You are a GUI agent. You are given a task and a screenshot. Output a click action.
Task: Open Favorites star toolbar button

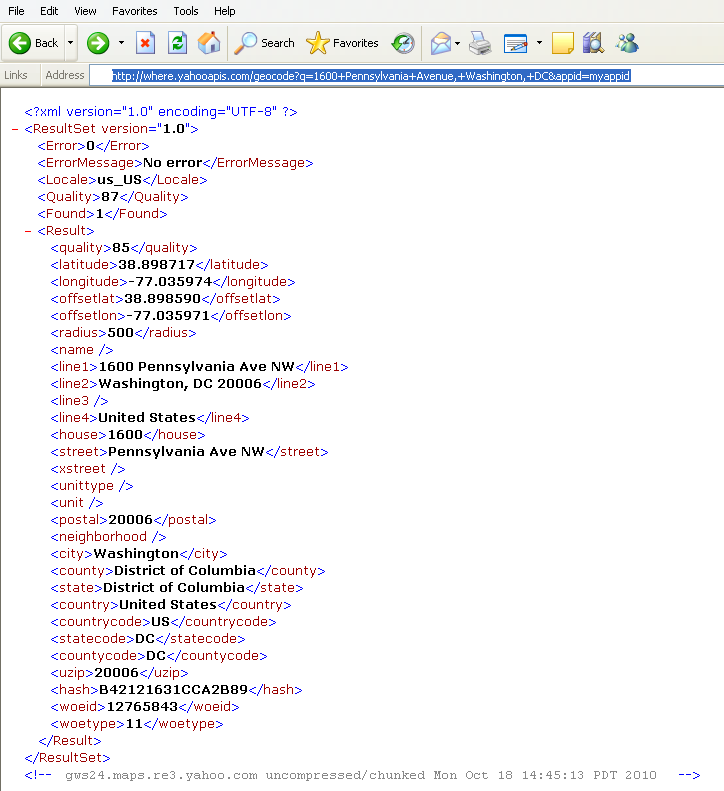[x=343, y=43]
